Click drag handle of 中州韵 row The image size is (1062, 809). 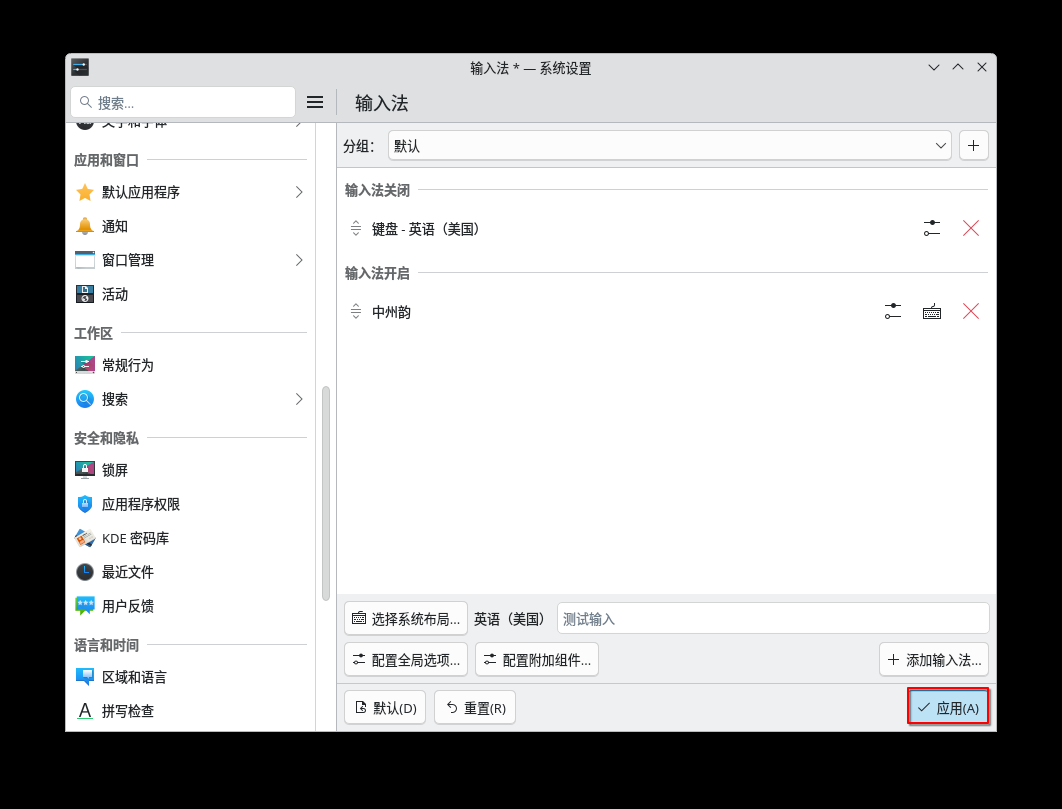(355, 311)
